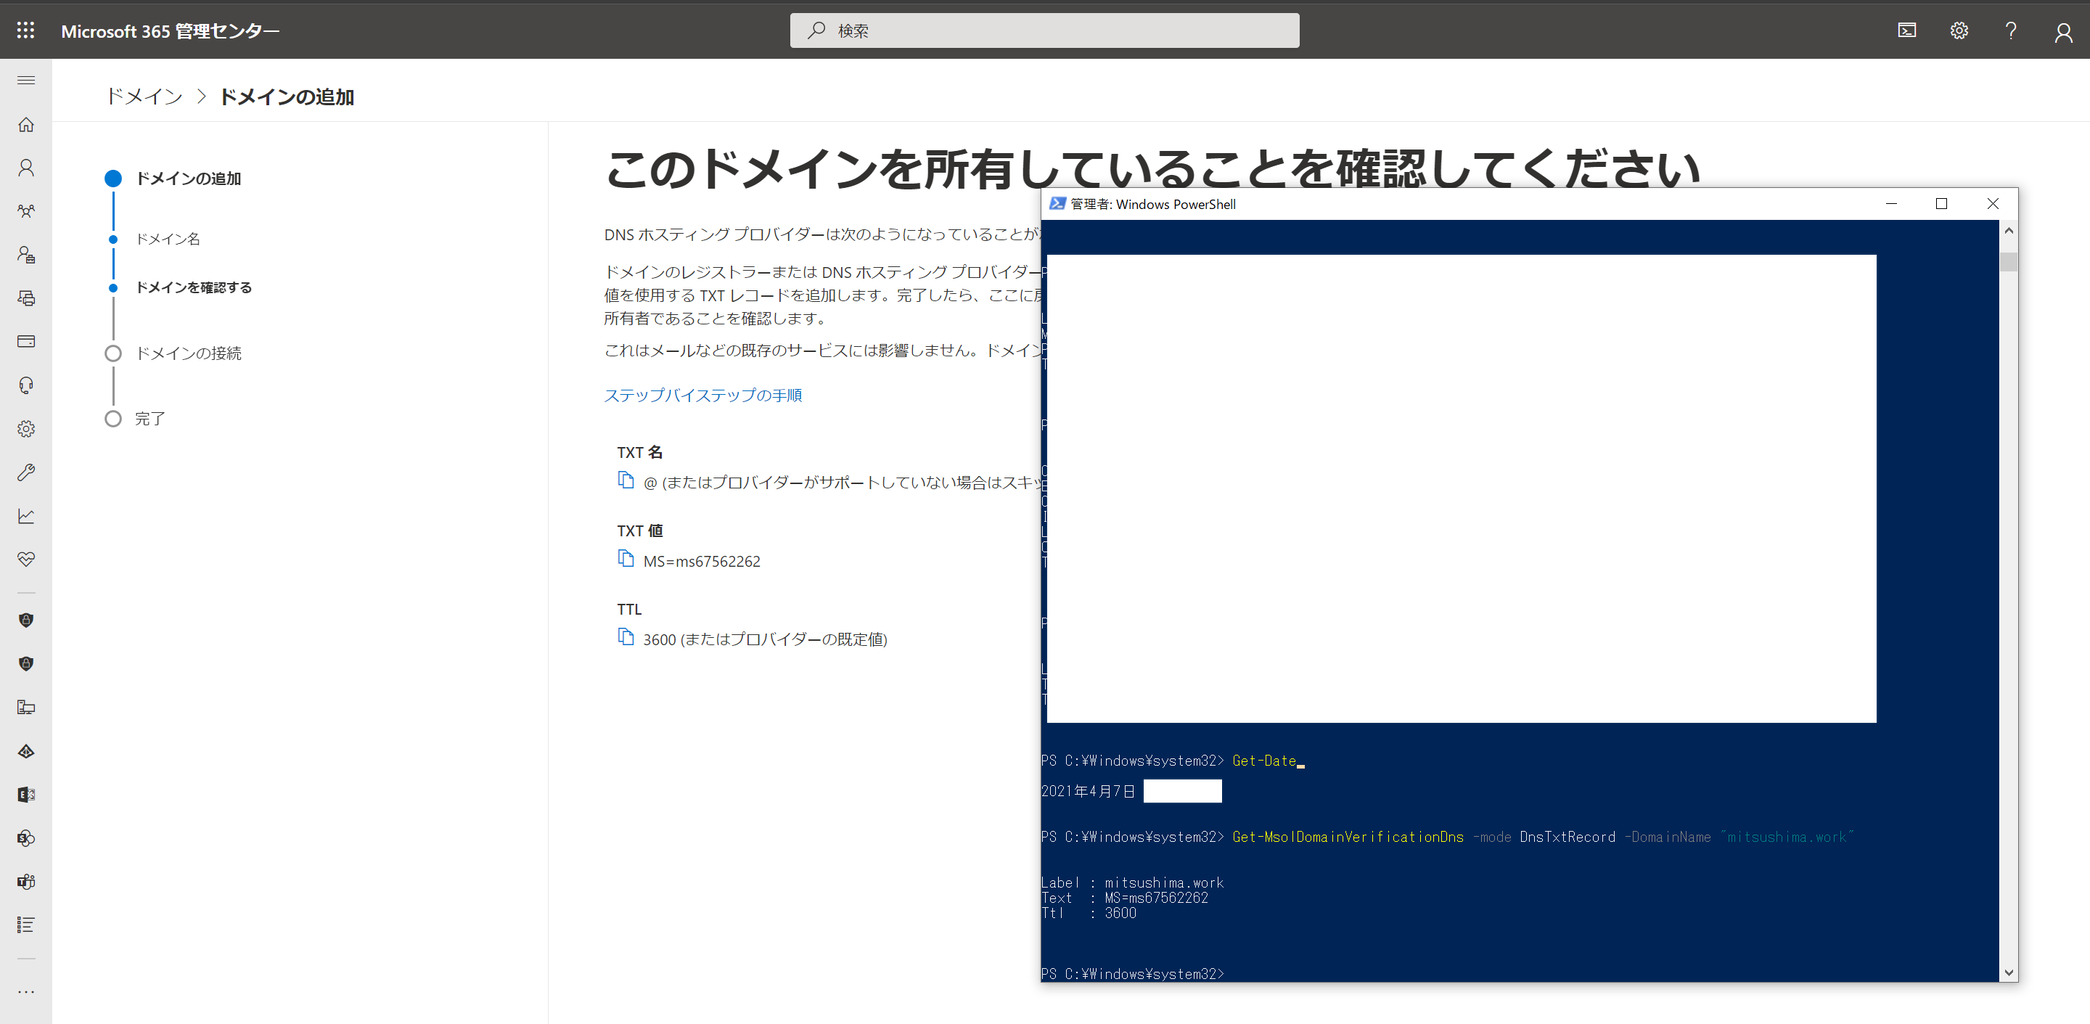Open Endpoint Manager icon in the sidebar

click(x=26, y=707)
